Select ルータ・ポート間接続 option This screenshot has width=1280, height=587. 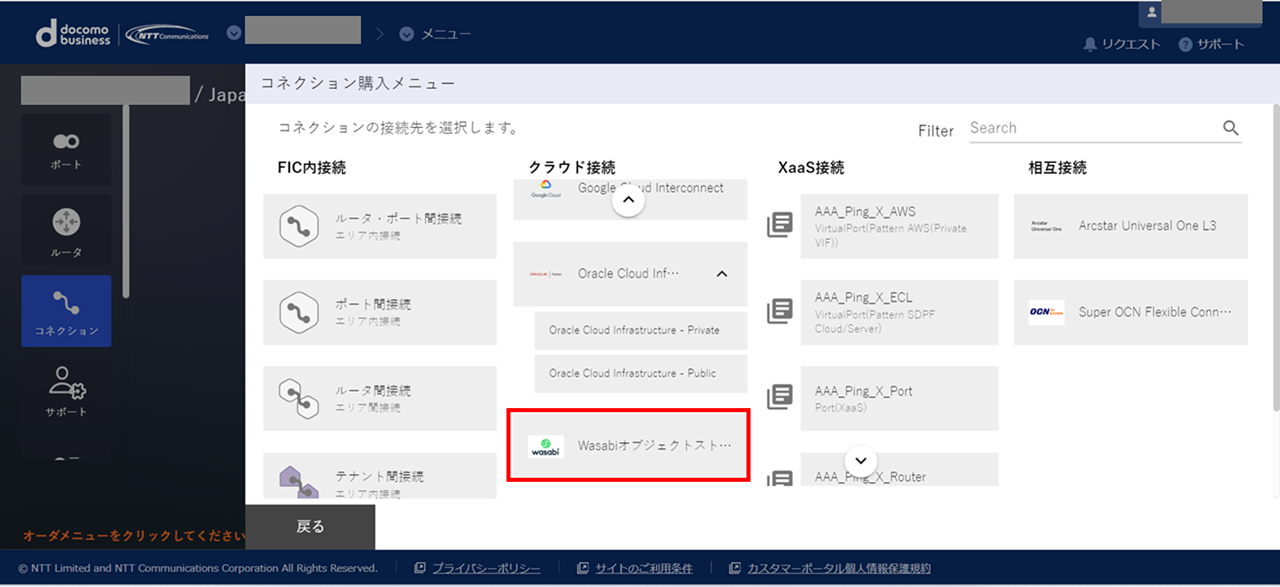[380, 226]
